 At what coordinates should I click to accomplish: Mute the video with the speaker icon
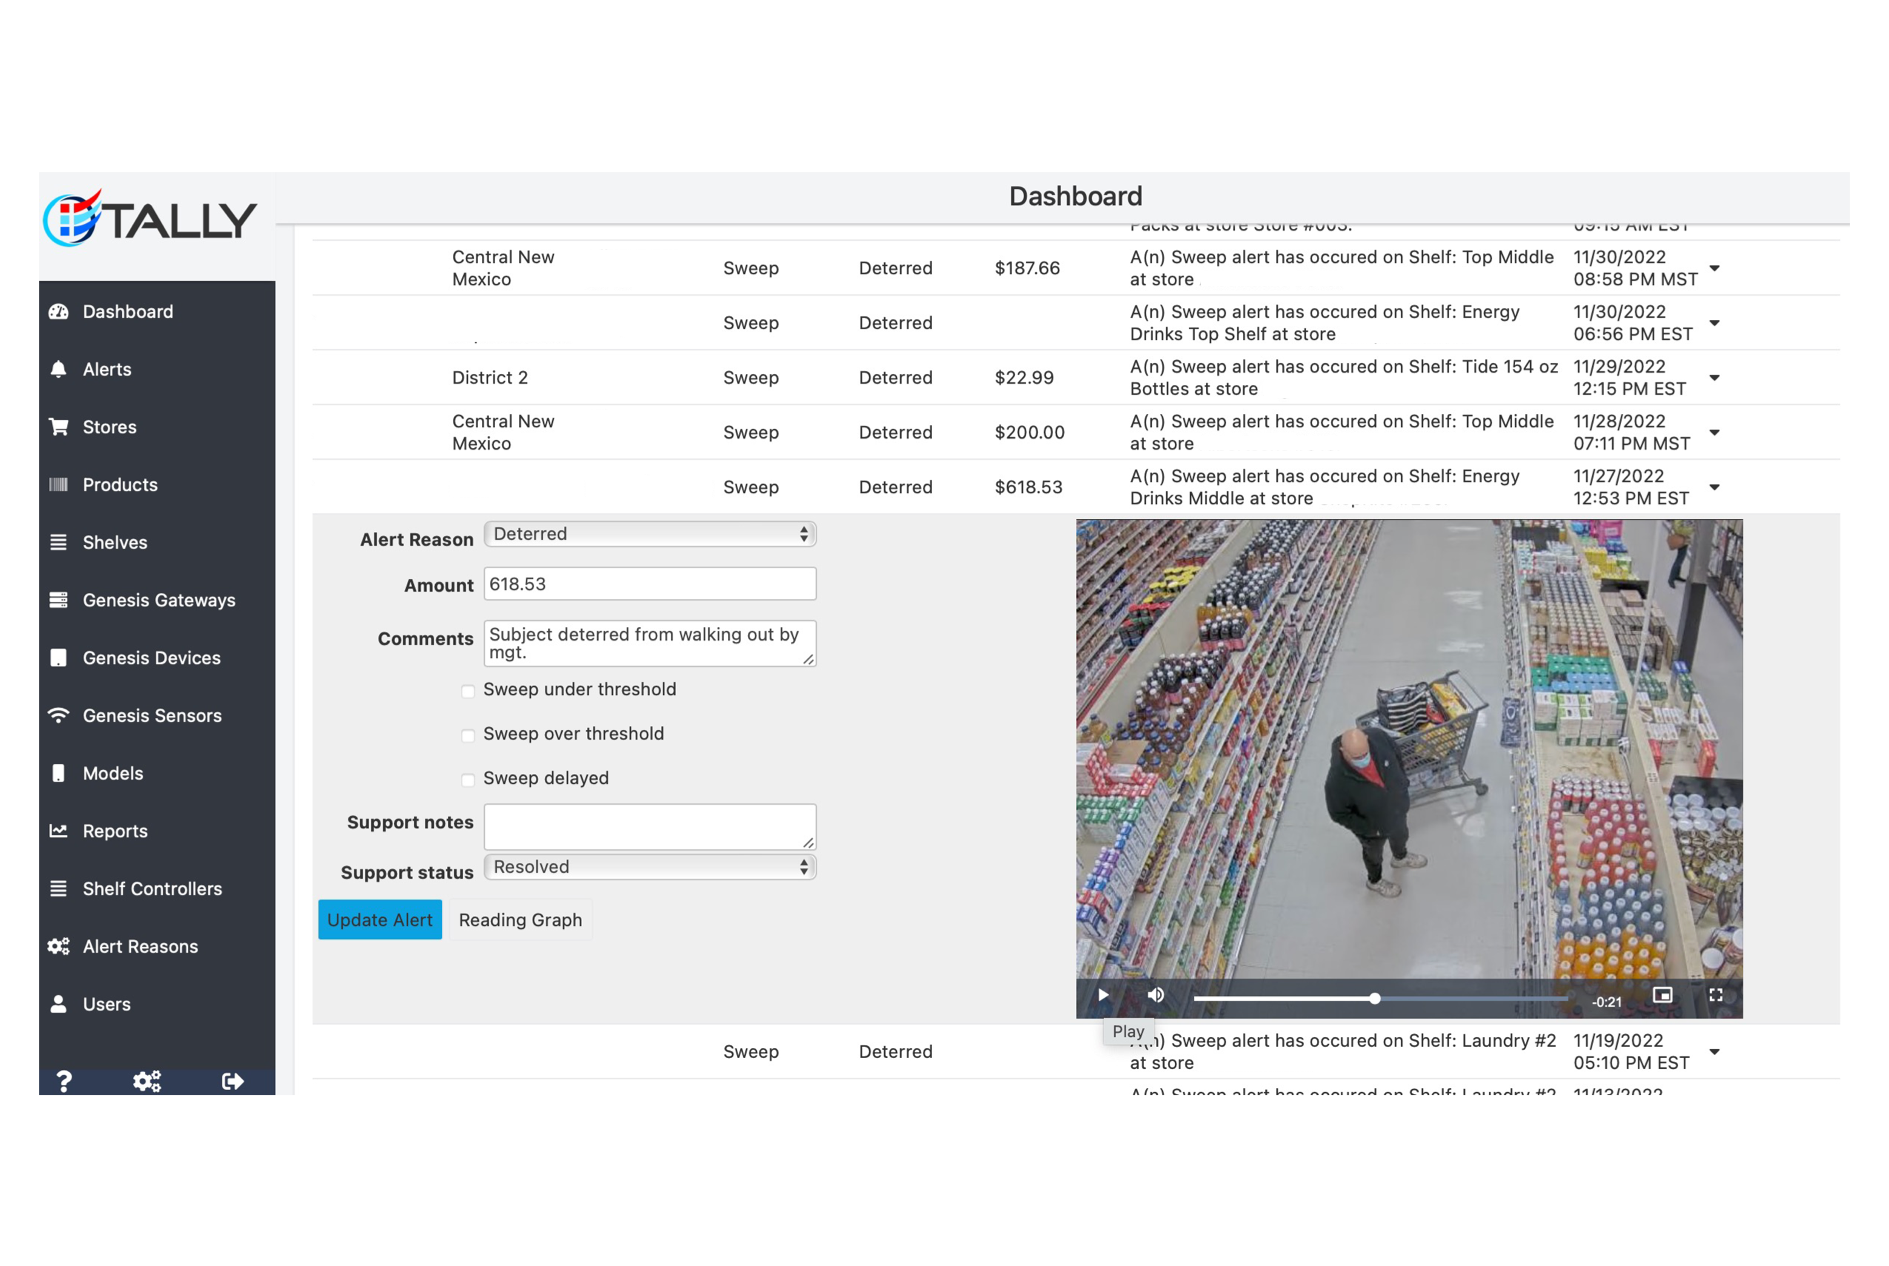[x=1156, y=995]
